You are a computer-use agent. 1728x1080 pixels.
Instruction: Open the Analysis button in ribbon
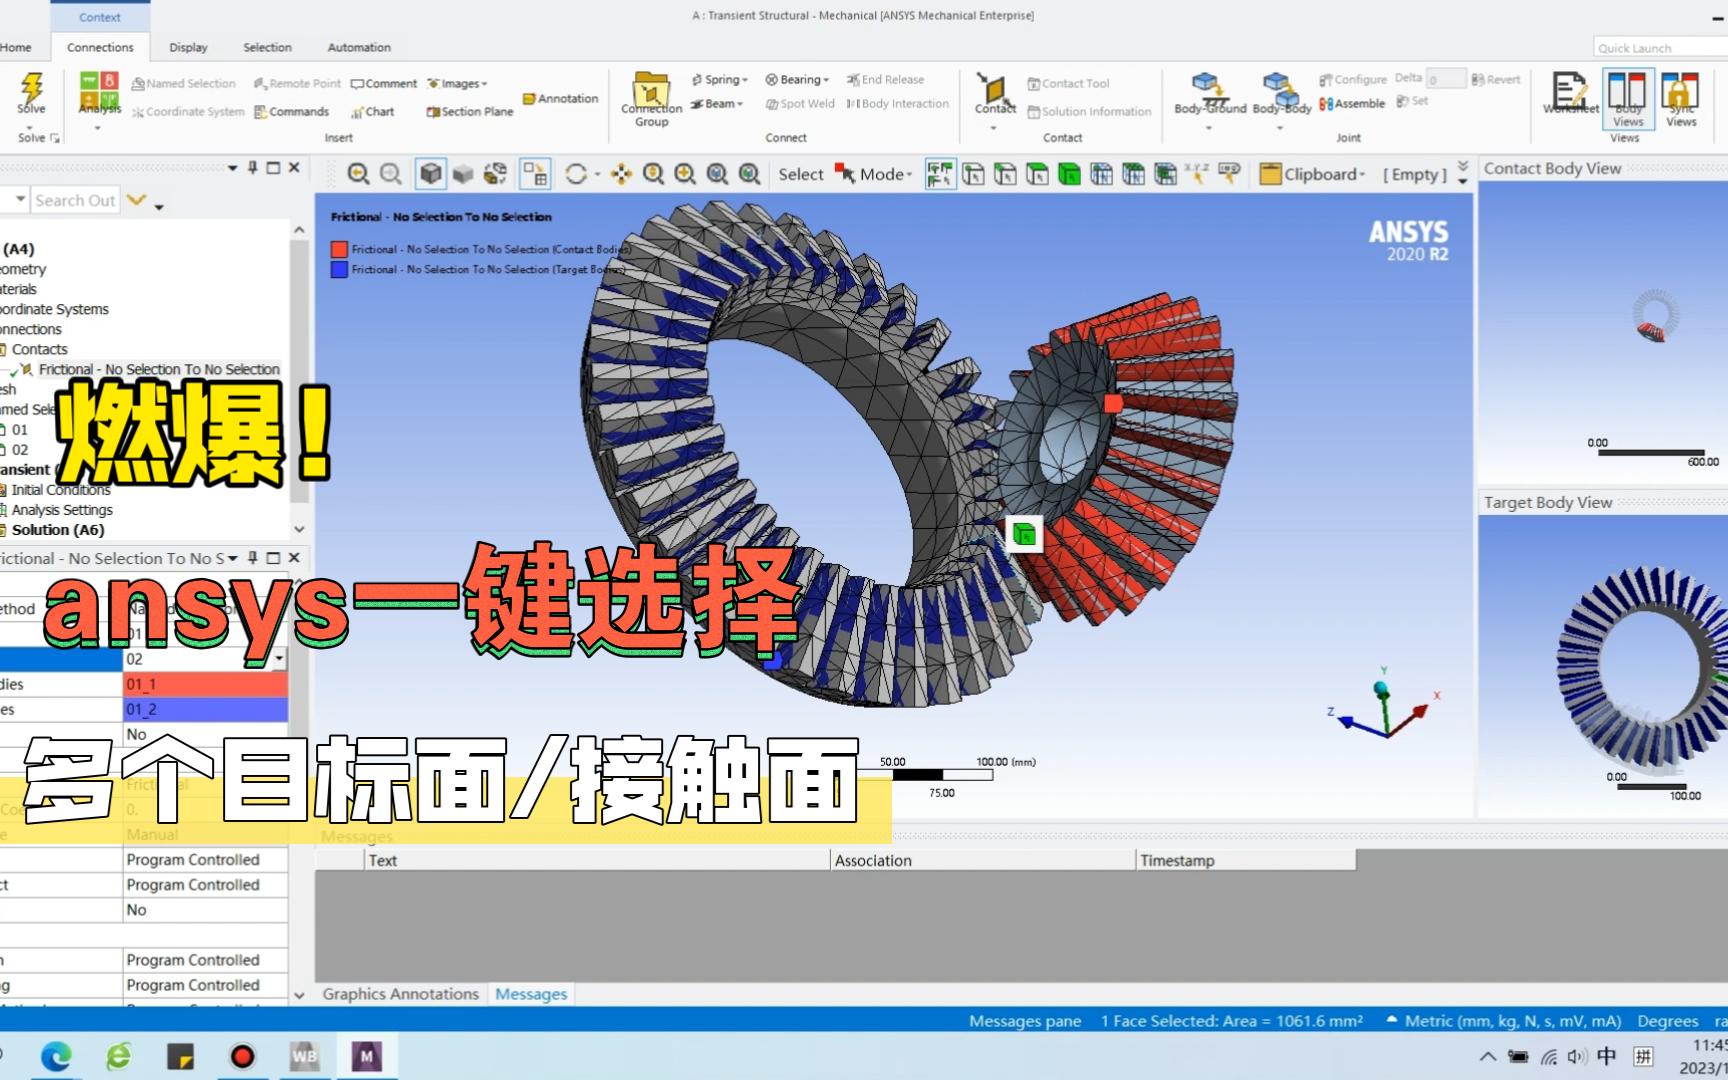tap(99, 92)
